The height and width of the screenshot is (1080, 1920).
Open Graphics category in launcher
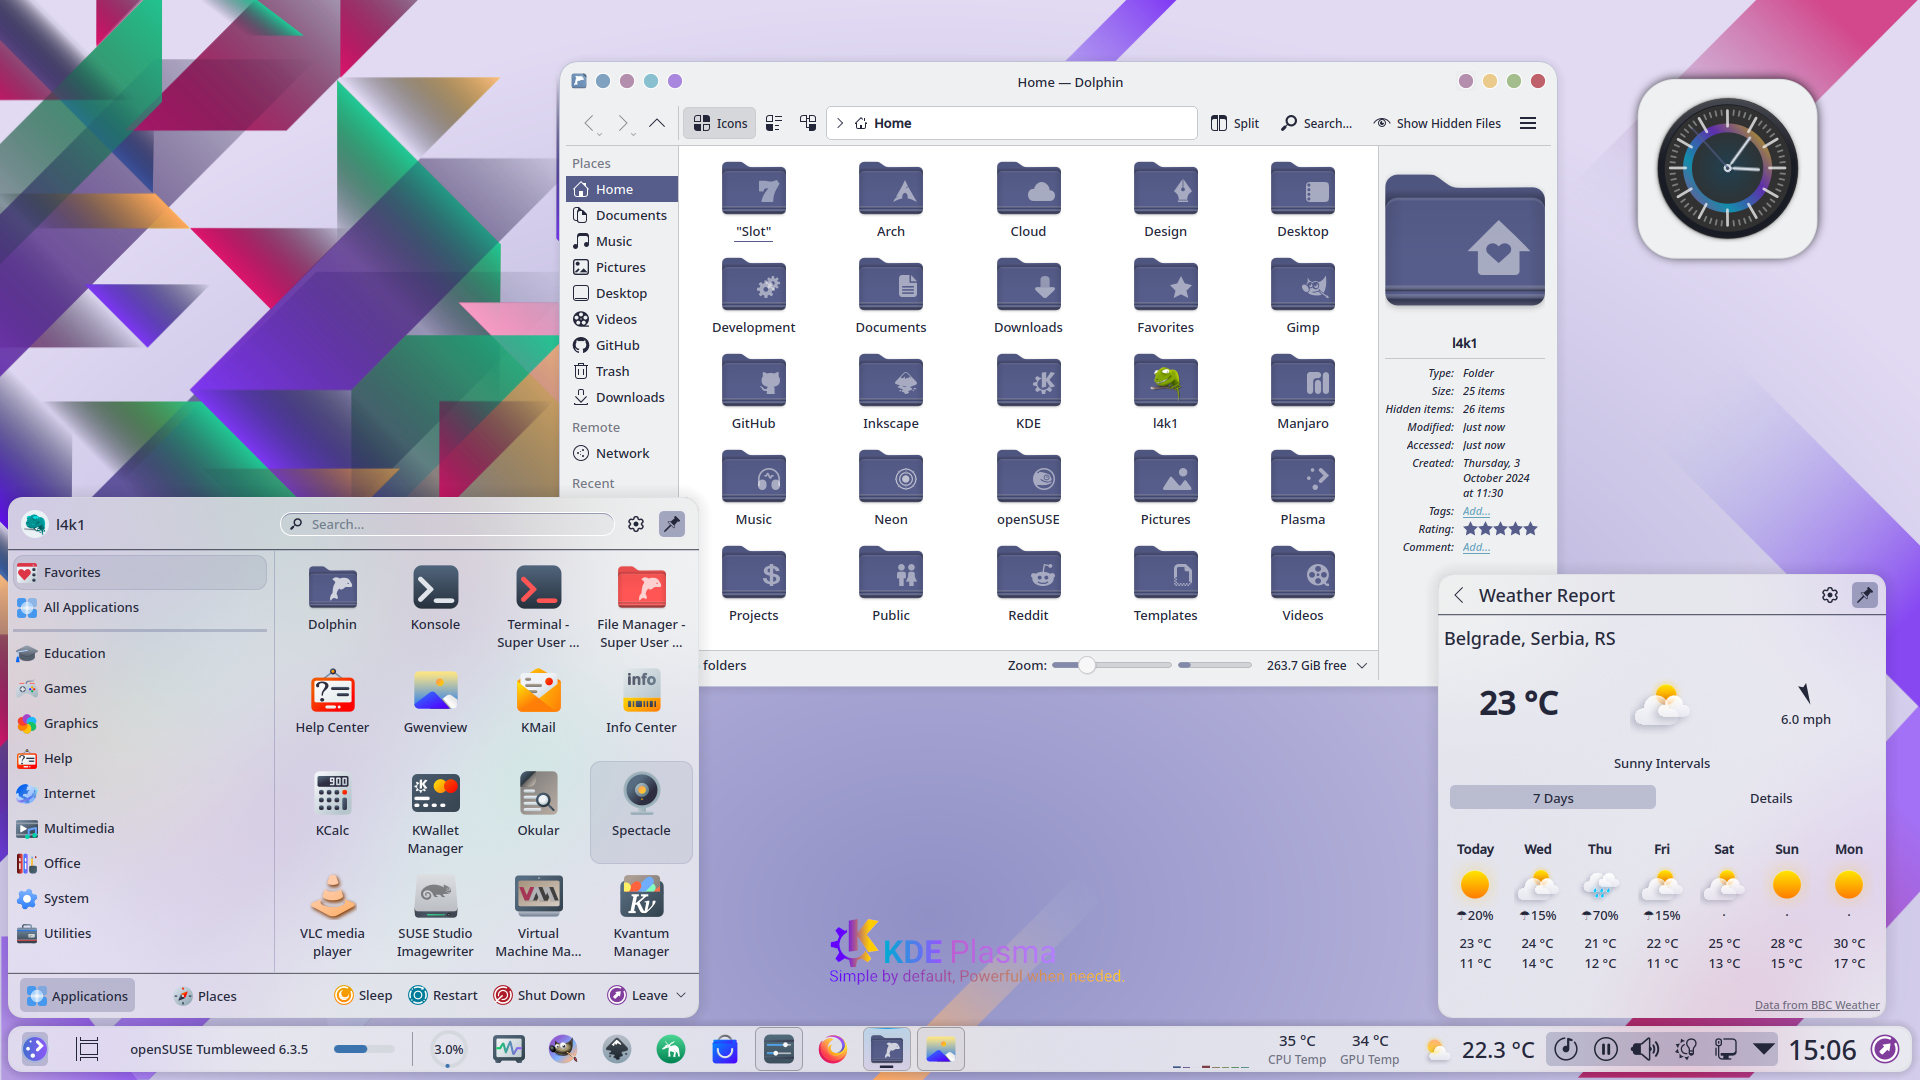[x=140, y=723]
